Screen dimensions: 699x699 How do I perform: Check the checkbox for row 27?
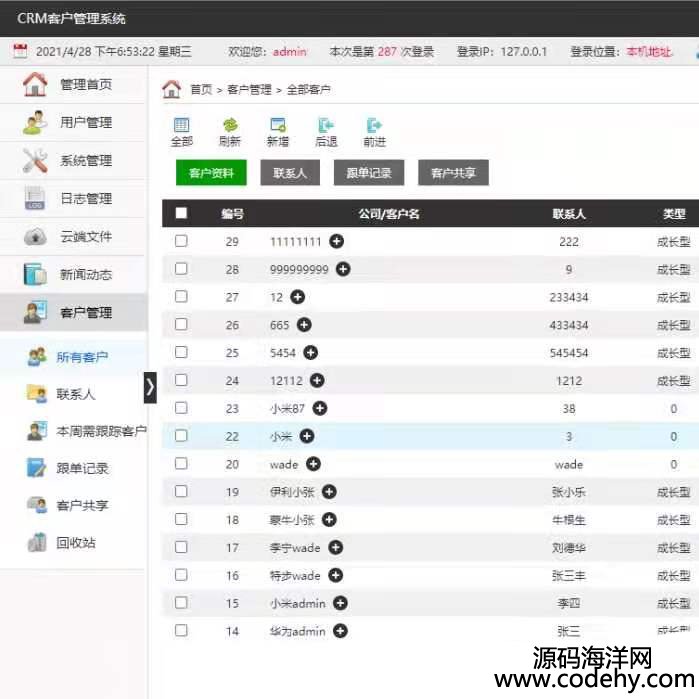point(181,296)
